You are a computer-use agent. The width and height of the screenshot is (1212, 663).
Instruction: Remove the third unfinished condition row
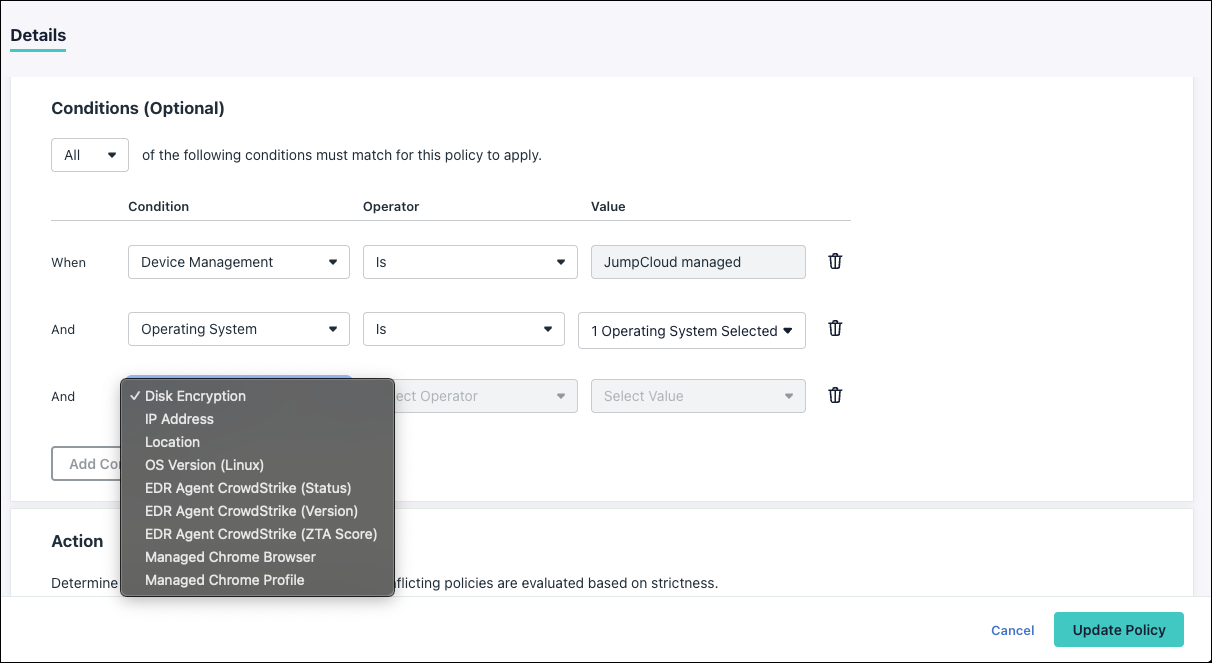[x=835, y=395]
